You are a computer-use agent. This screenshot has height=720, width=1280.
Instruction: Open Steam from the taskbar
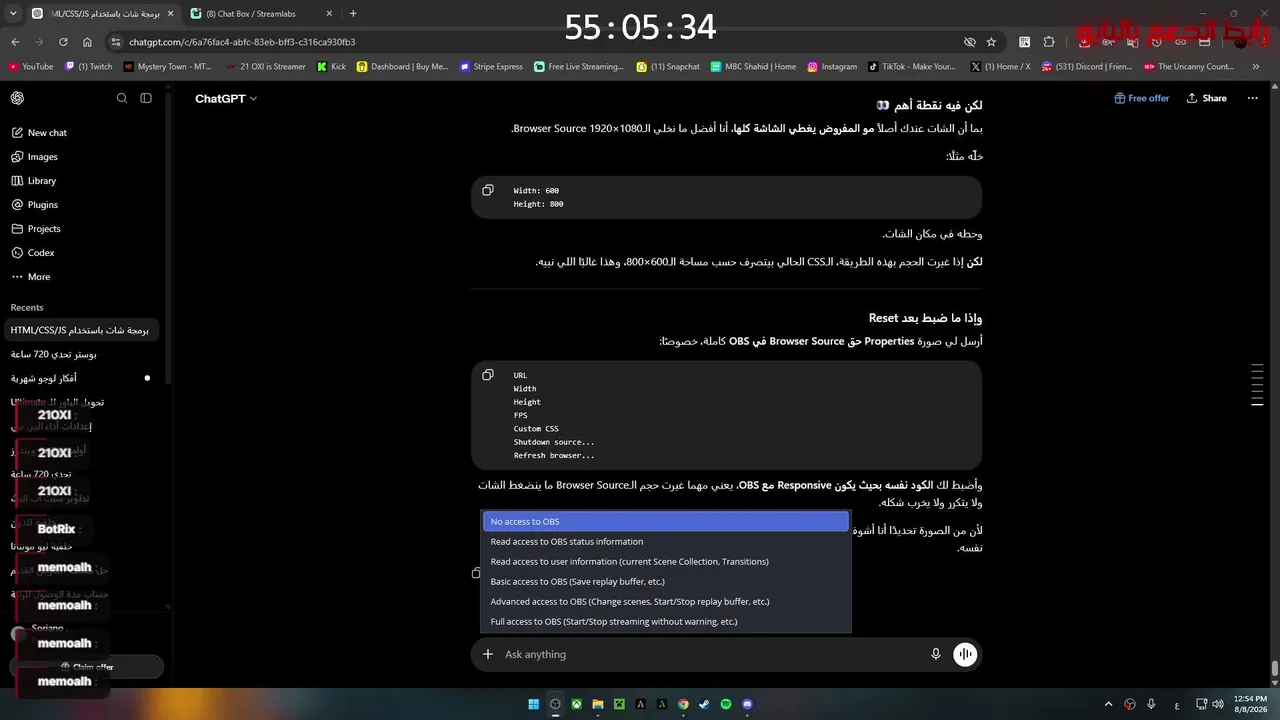click(705, 704)
